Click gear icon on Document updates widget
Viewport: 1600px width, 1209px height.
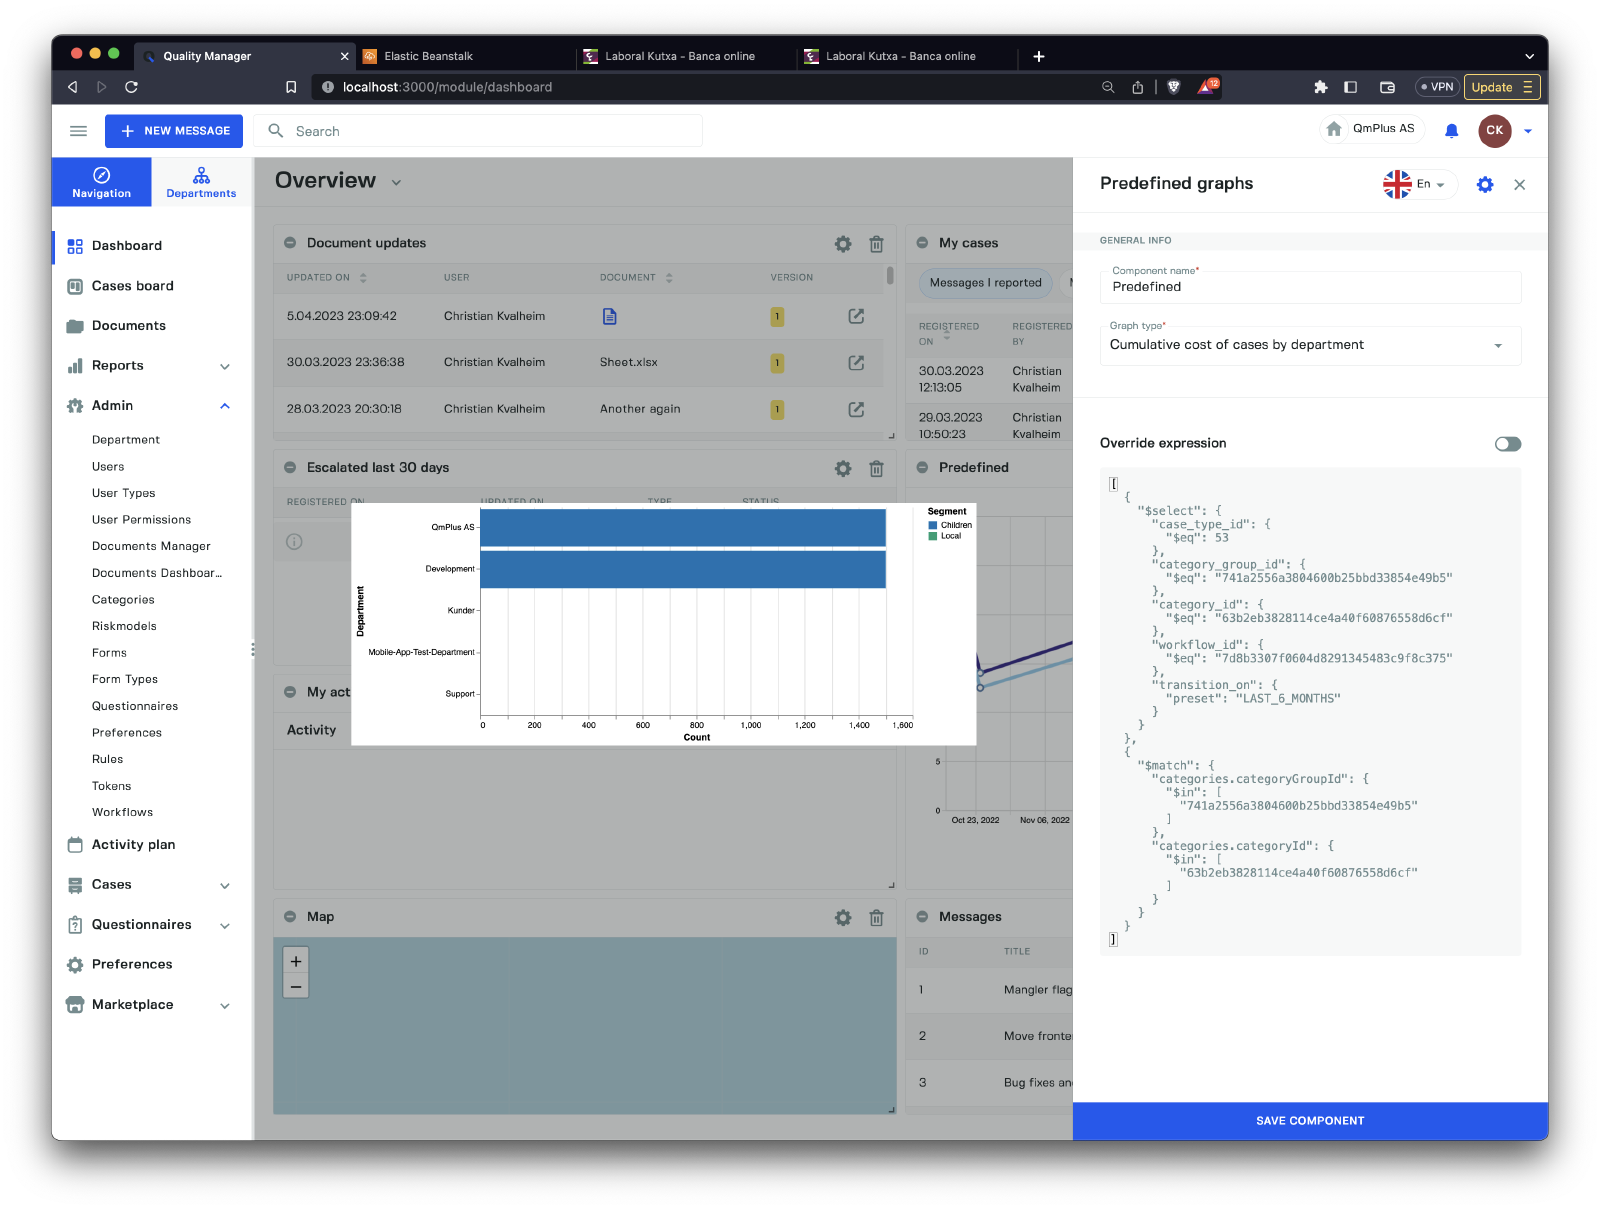pyautogui.click(x=843, y=244)
